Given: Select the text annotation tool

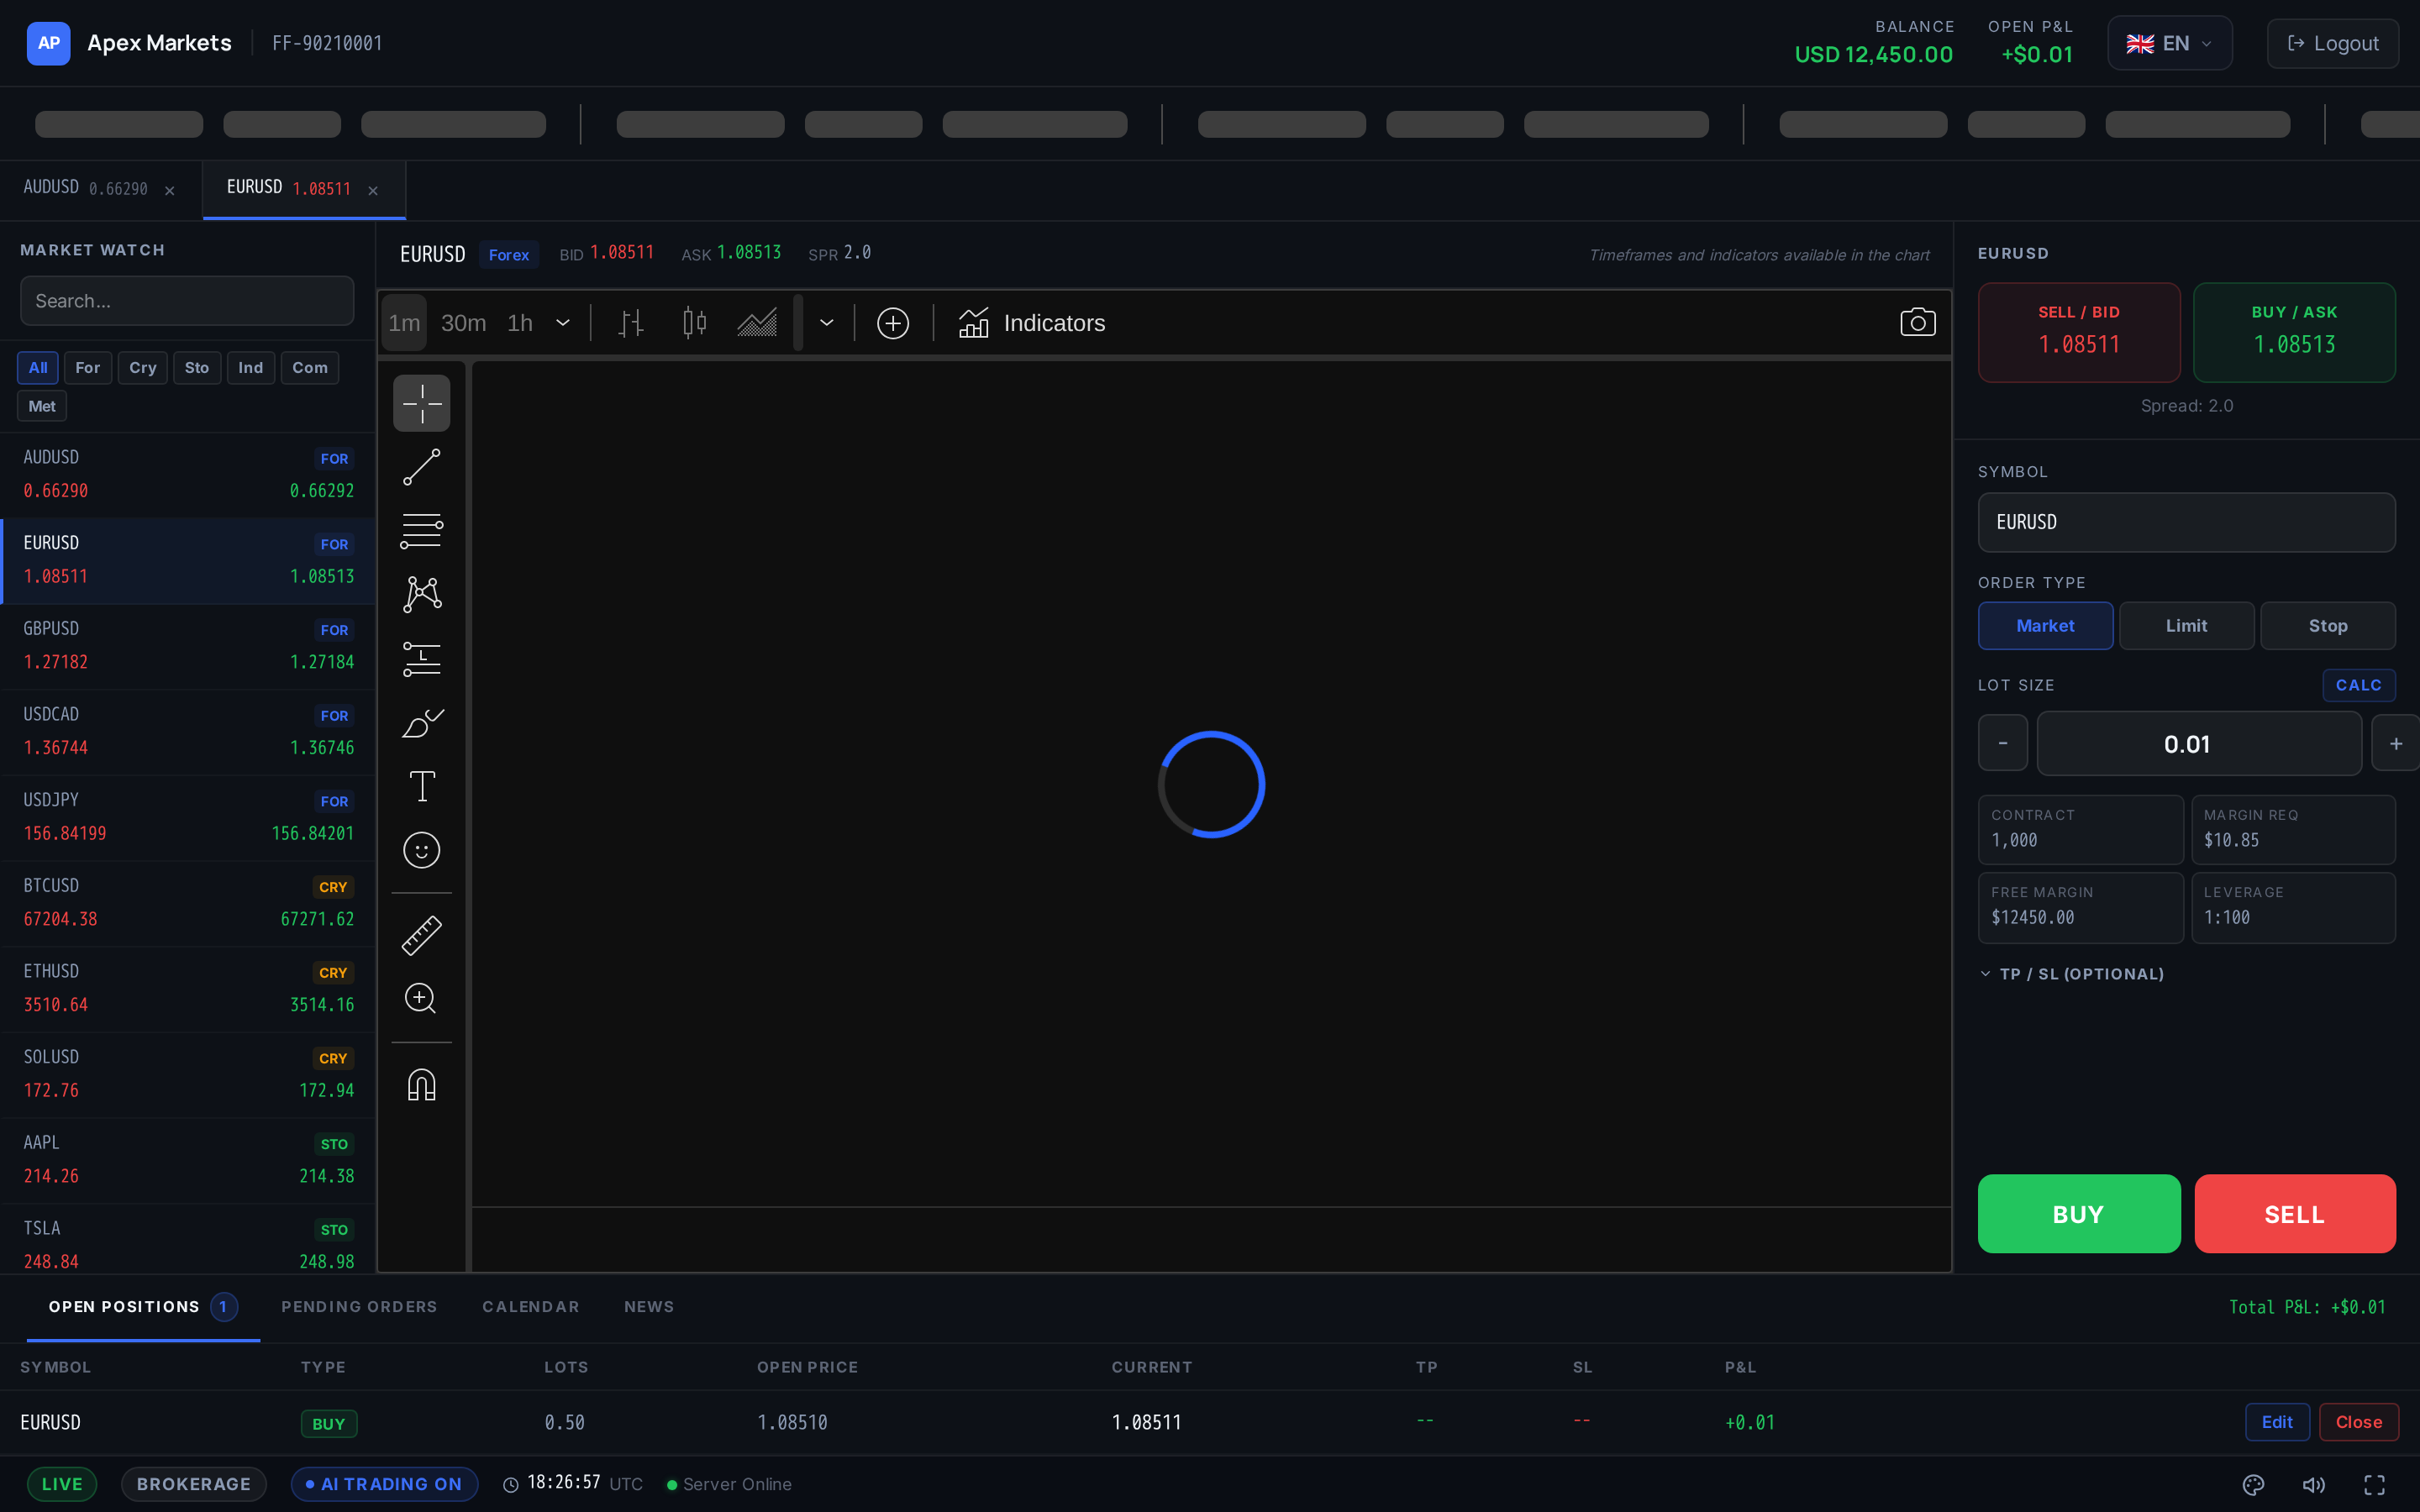Looking at the screenshot, I should tap(421, 786).
